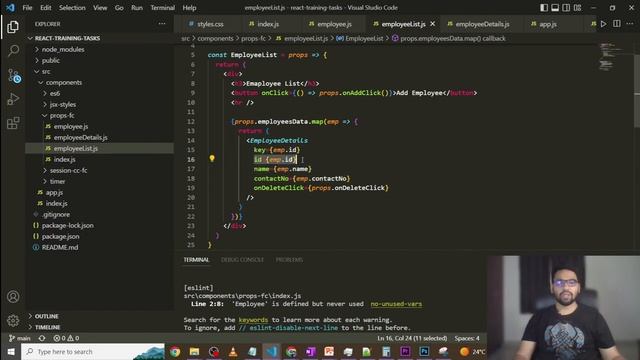
Task: Click the lightbulb quick fix icon
Action: click(x=212, y=158)
